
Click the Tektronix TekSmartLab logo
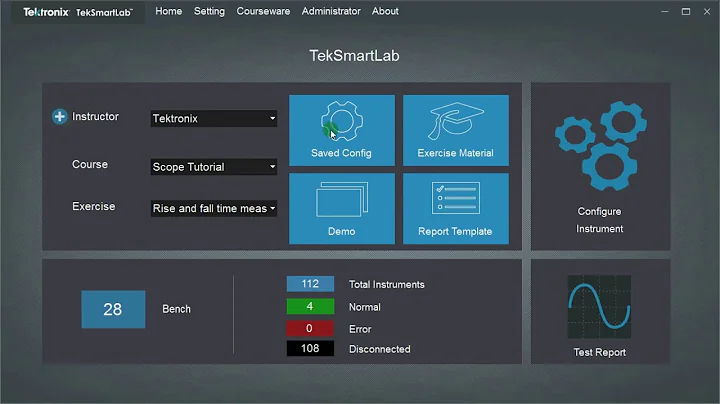coord(78,12)
